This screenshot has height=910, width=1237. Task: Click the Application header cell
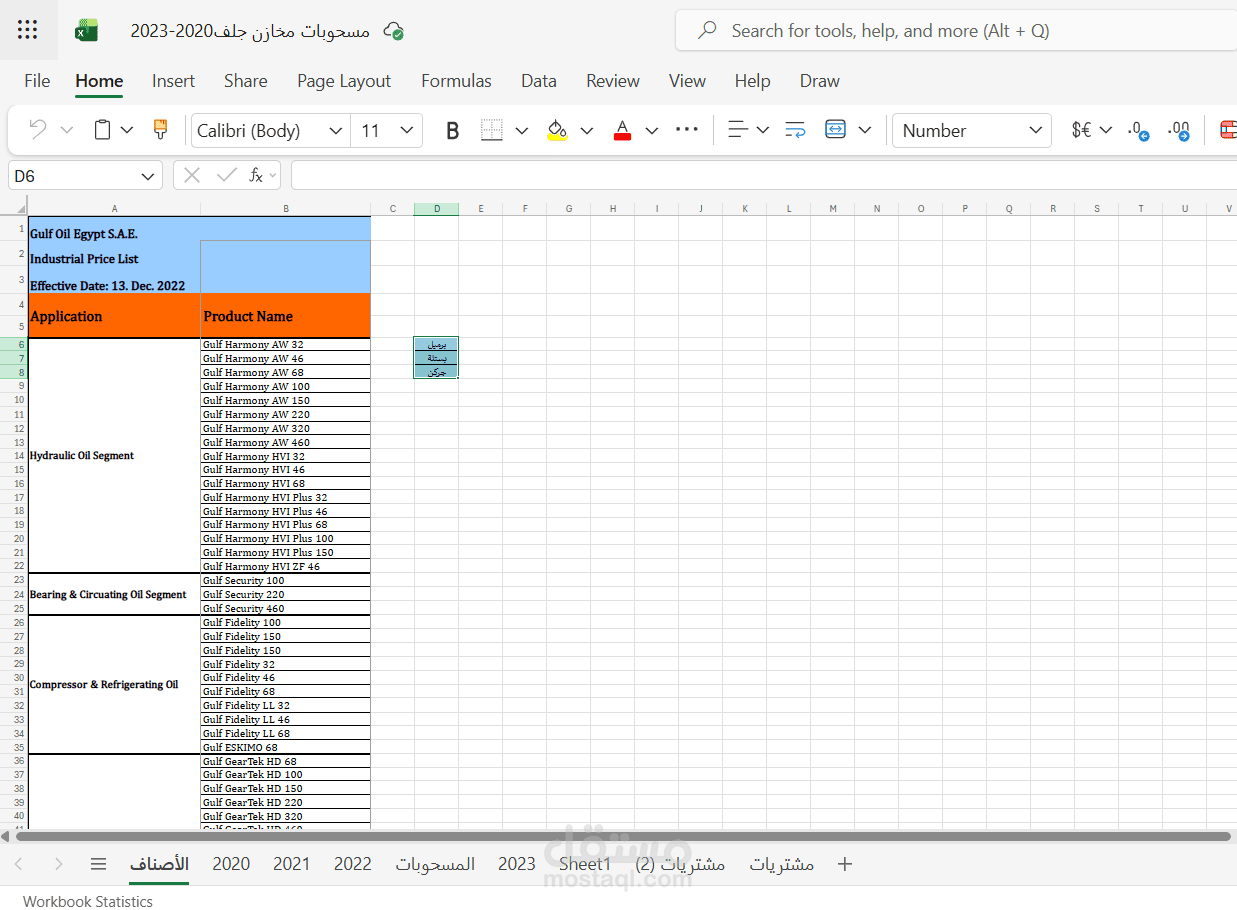[115, 316]
